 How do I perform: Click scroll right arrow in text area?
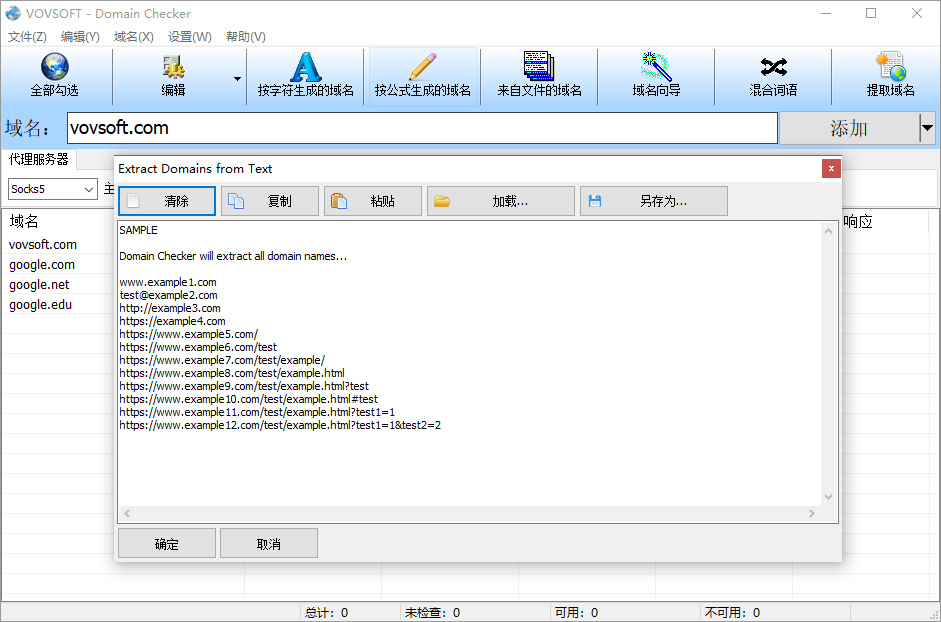[812, 513]
